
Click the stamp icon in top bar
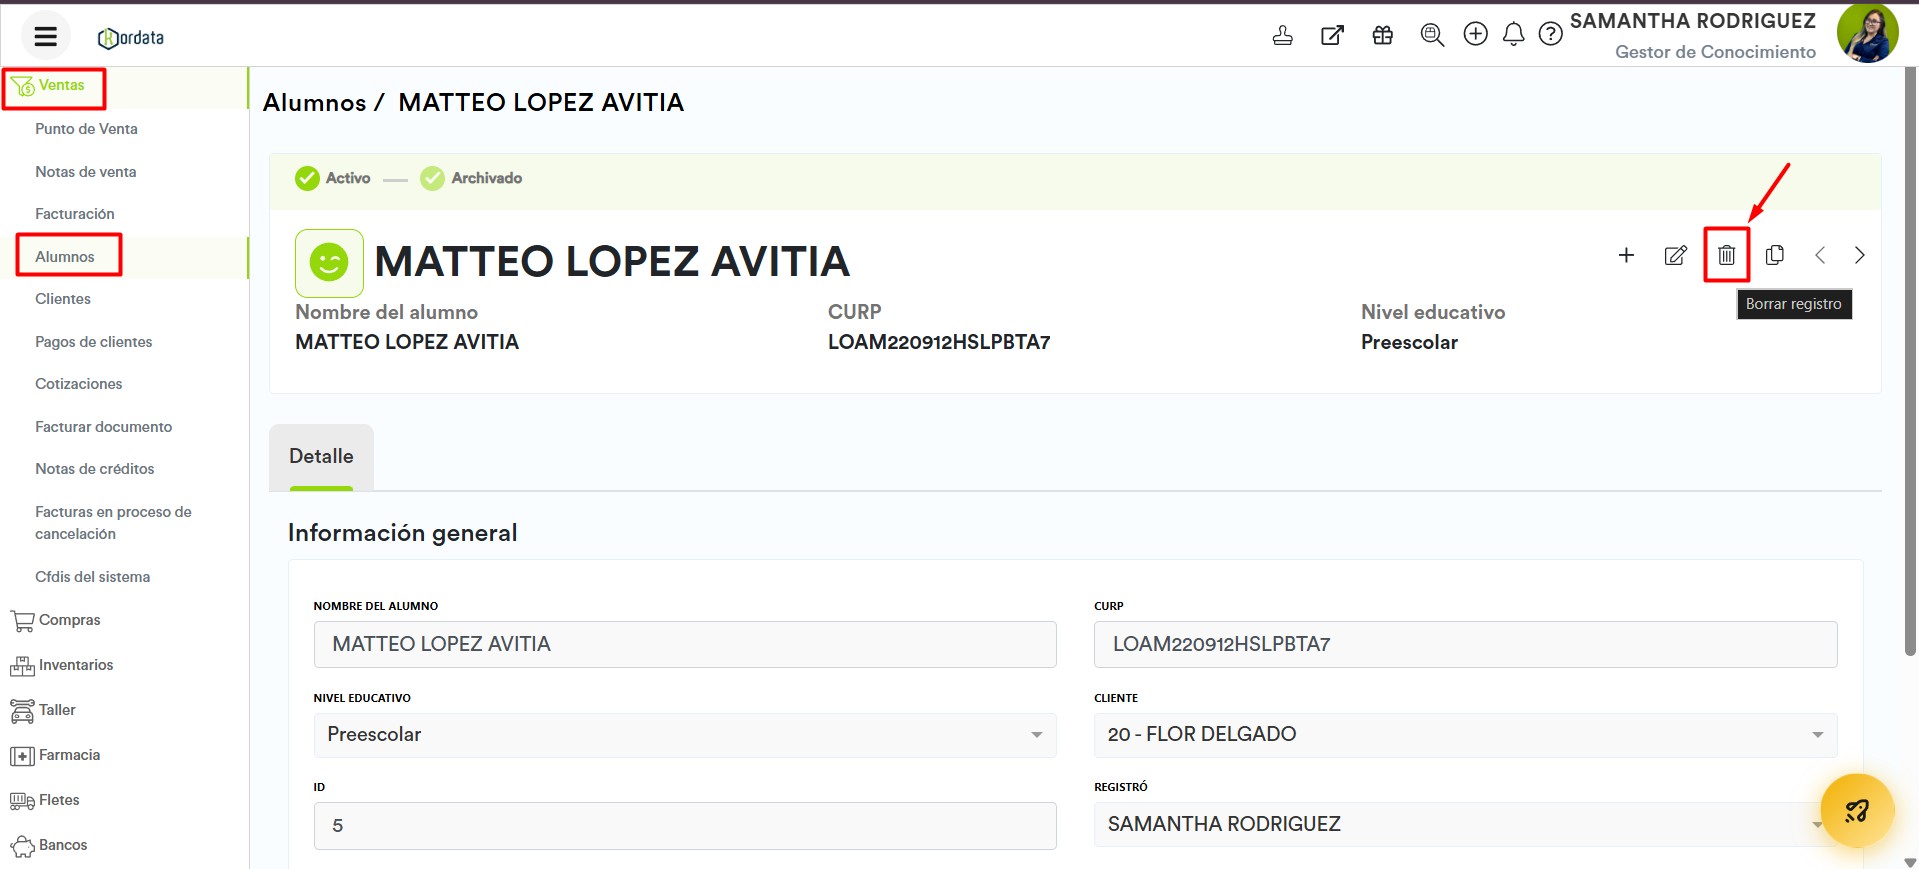click(x=1282, y=35)
